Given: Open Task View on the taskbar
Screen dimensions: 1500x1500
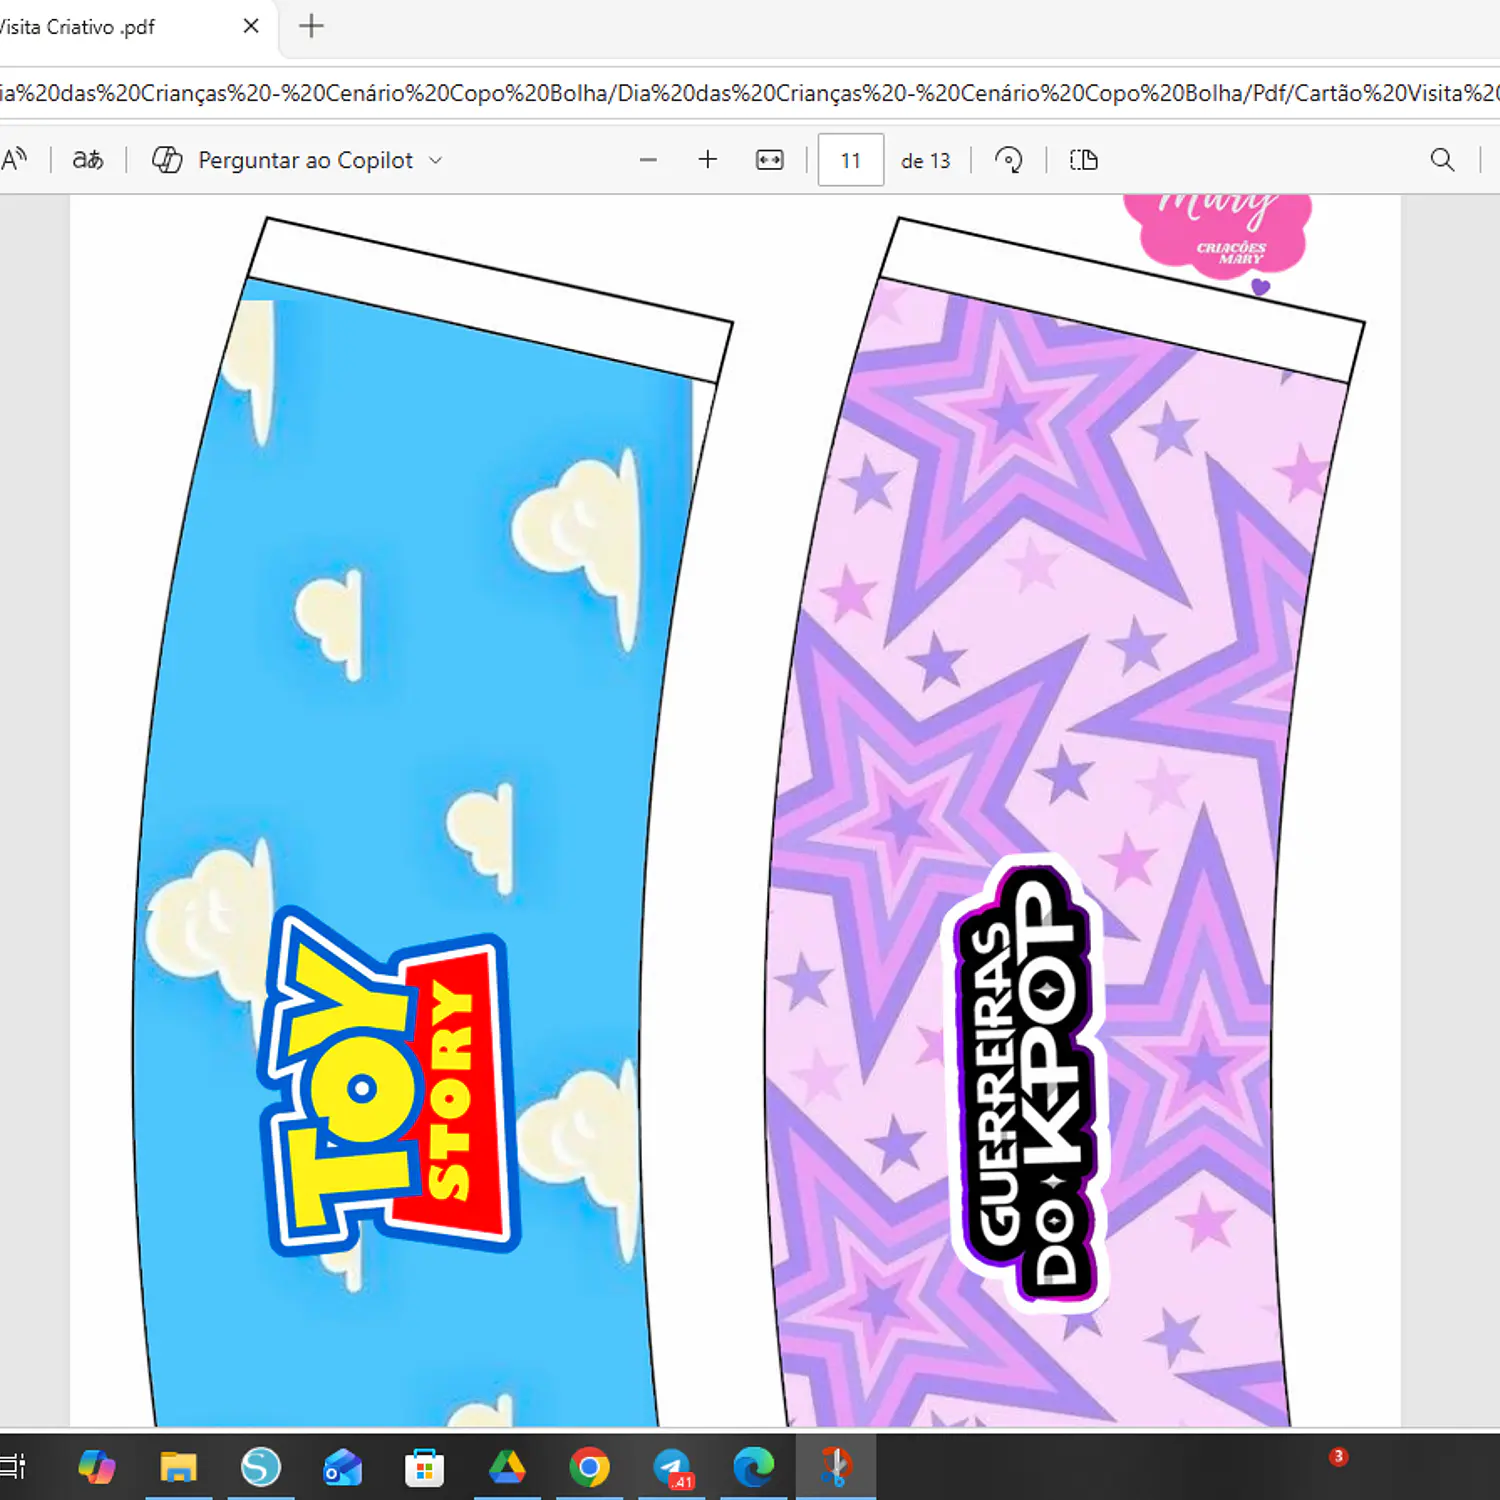Looking at the screenshot, I should coord(13,1467).
